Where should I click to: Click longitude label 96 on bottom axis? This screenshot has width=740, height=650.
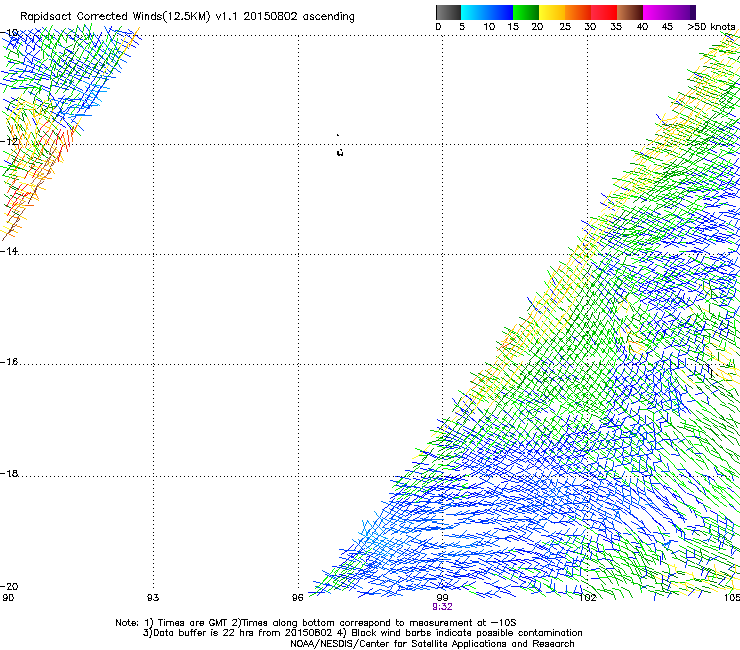pos(297,598)
